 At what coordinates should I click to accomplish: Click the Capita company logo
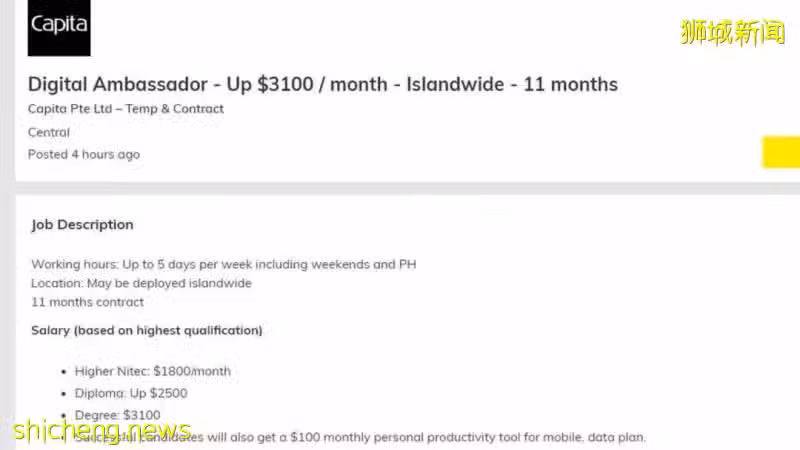[x=59, y=28]
